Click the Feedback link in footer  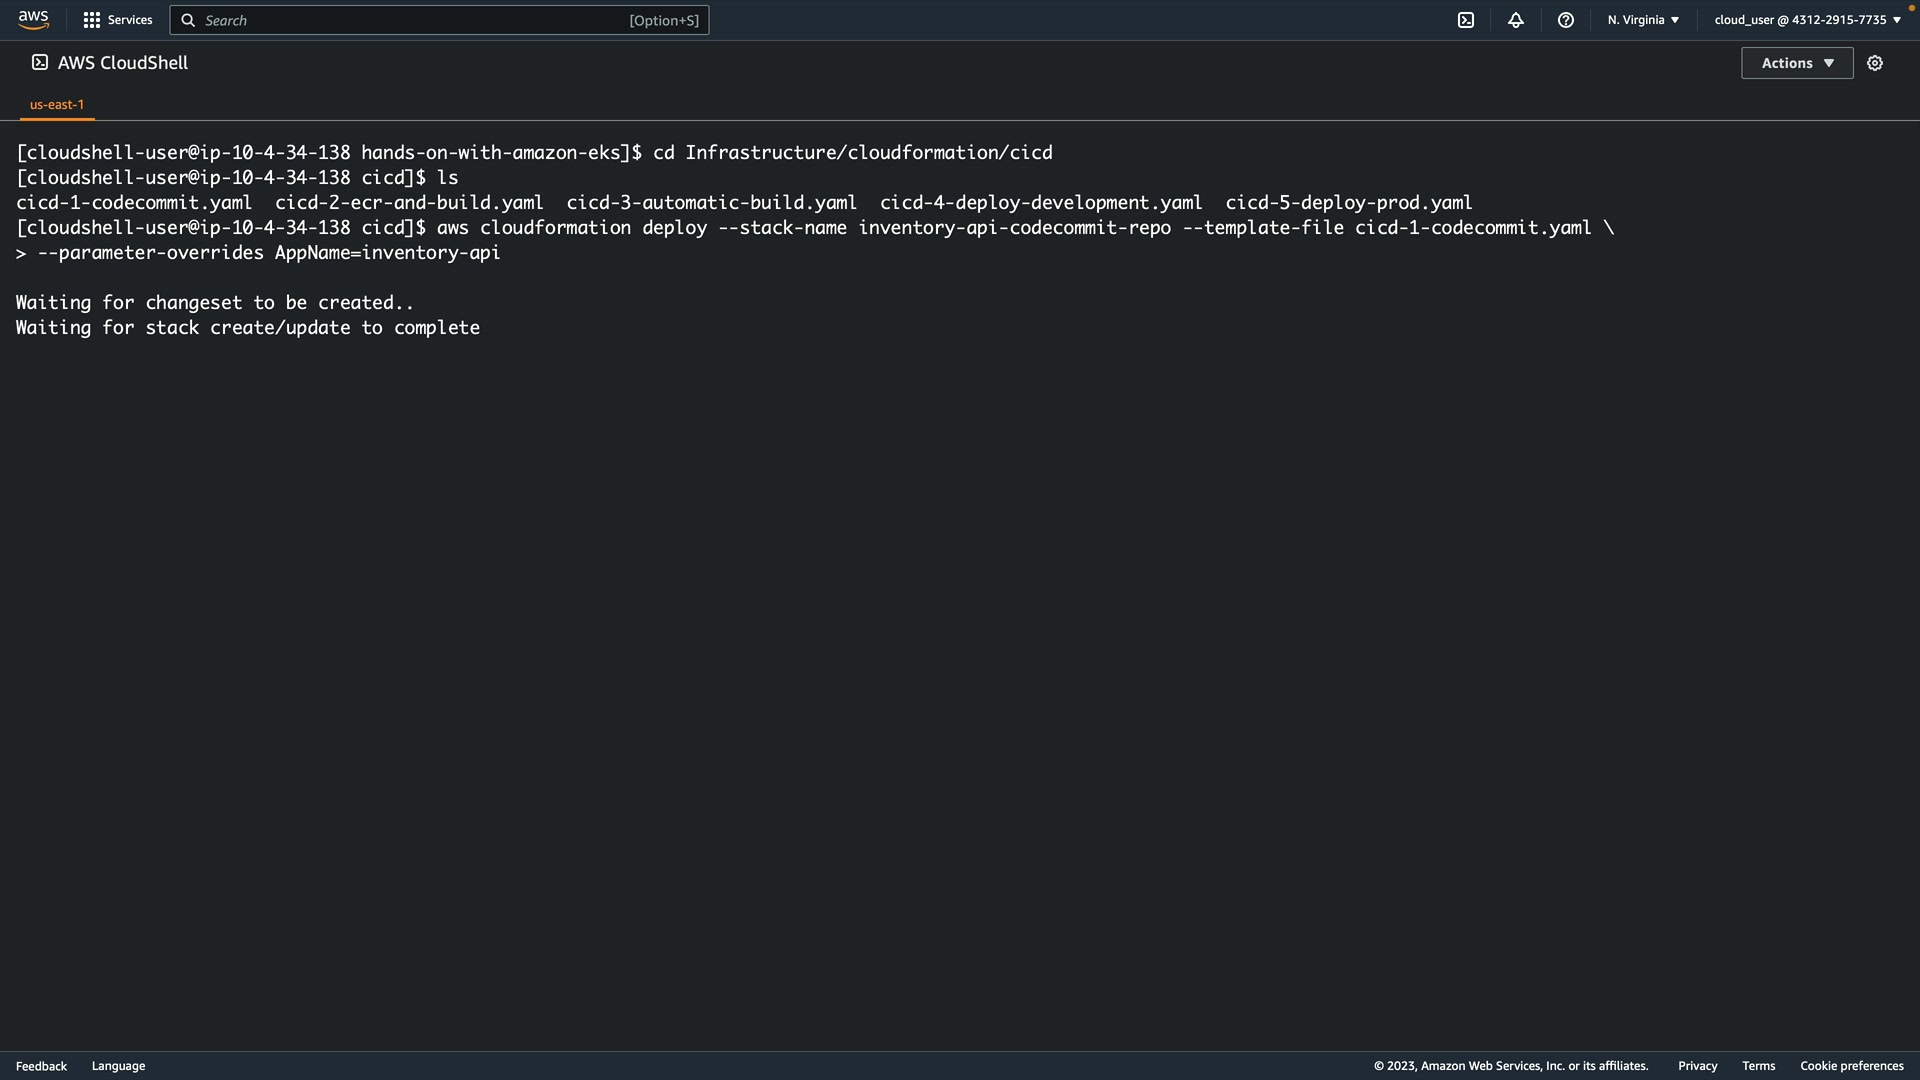click(41, 1066)
